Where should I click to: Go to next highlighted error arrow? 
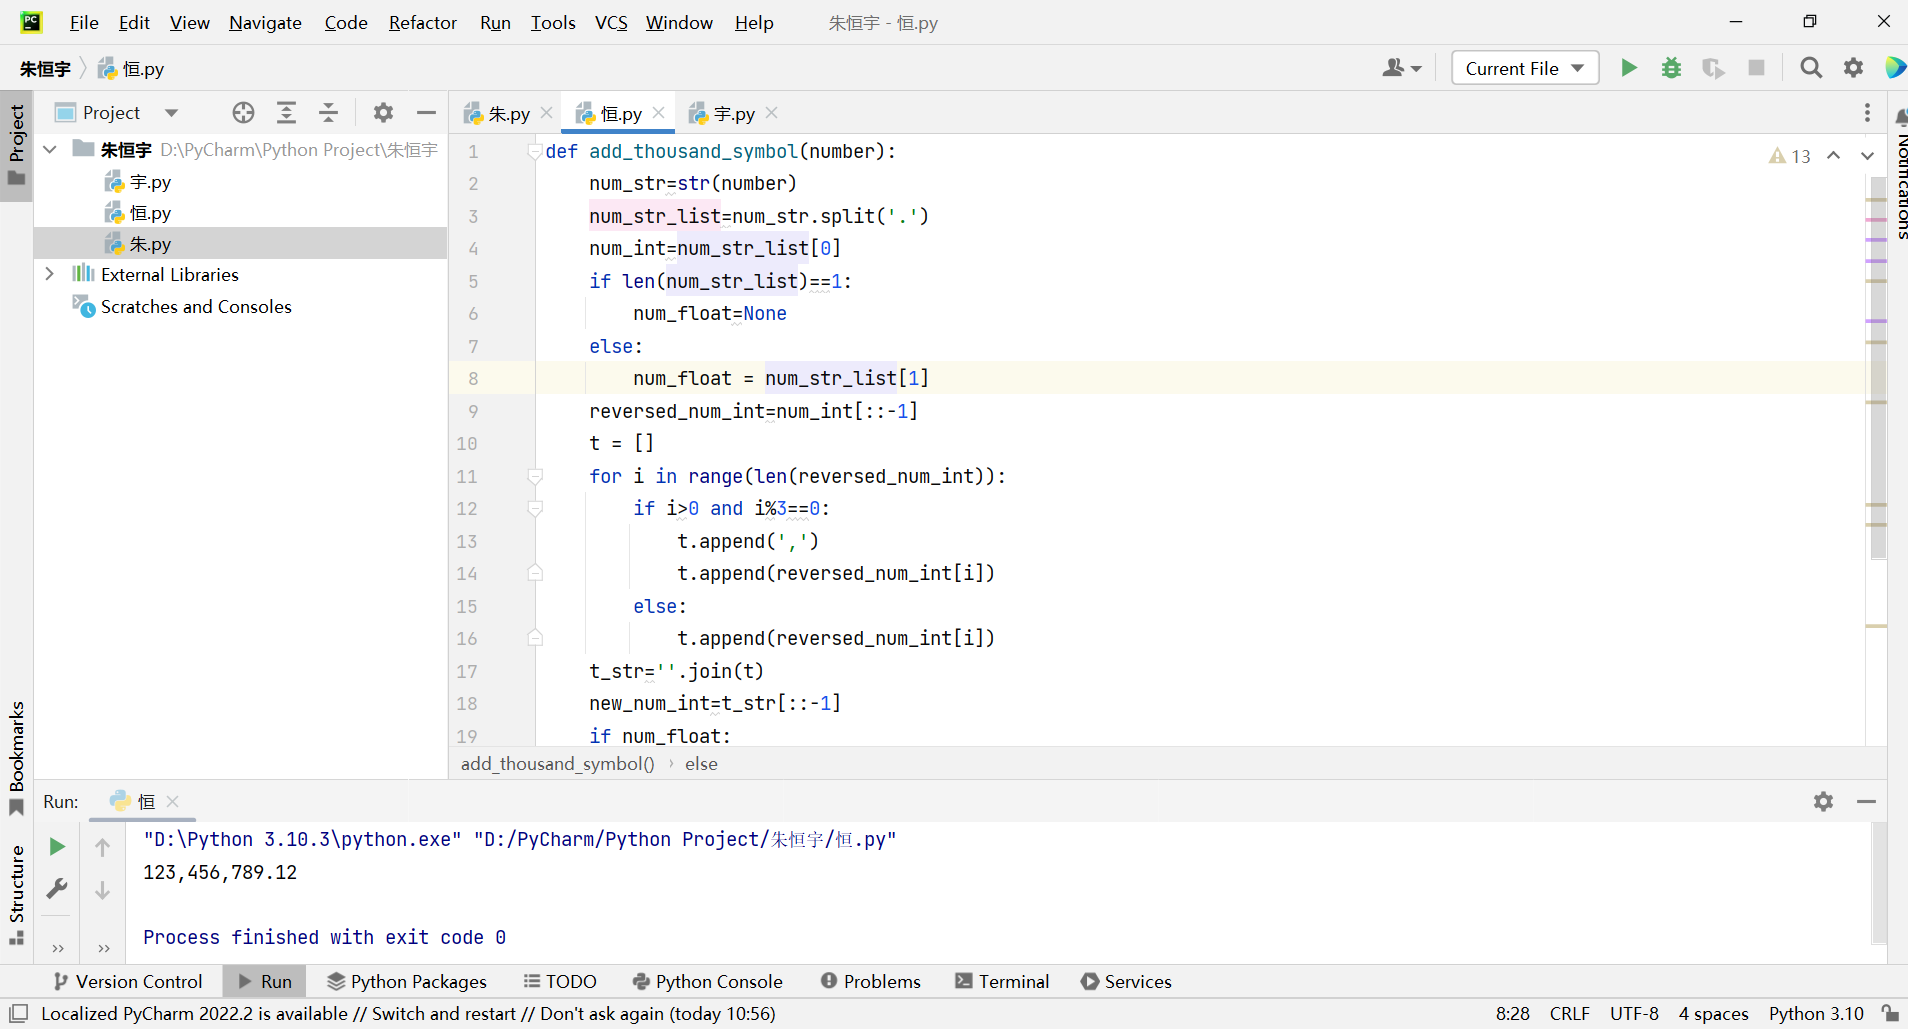tap(1867, 156)
